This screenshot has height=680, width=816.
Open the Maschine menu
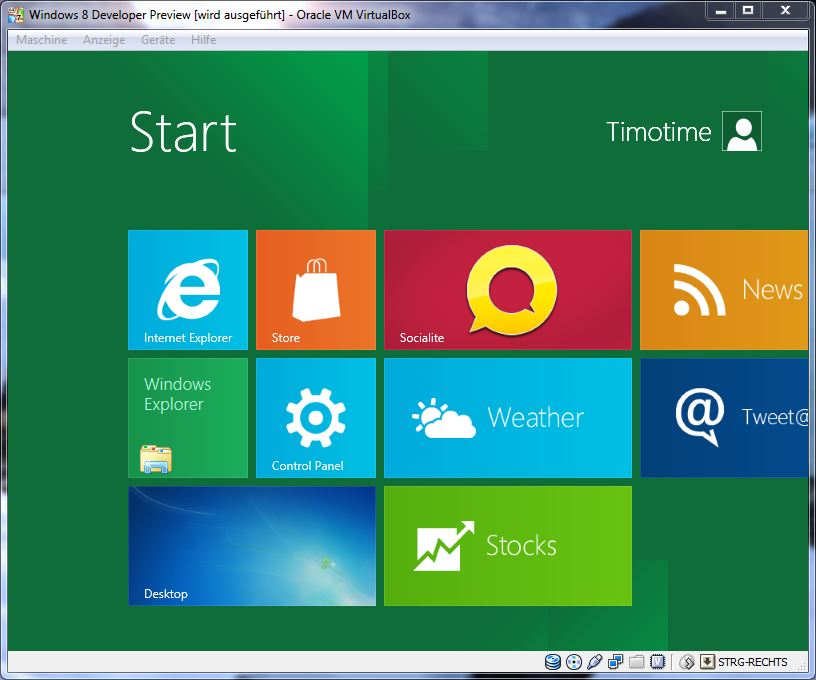pyautogui.click(x=42, y=40)
